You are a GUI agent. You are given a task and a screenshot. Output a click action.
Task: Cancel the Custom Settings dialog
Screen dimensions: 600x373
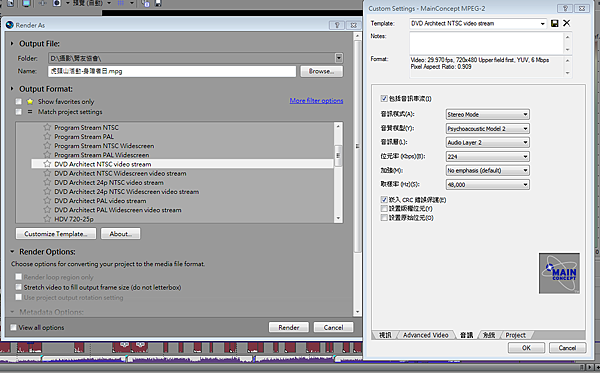click(567, 348)
